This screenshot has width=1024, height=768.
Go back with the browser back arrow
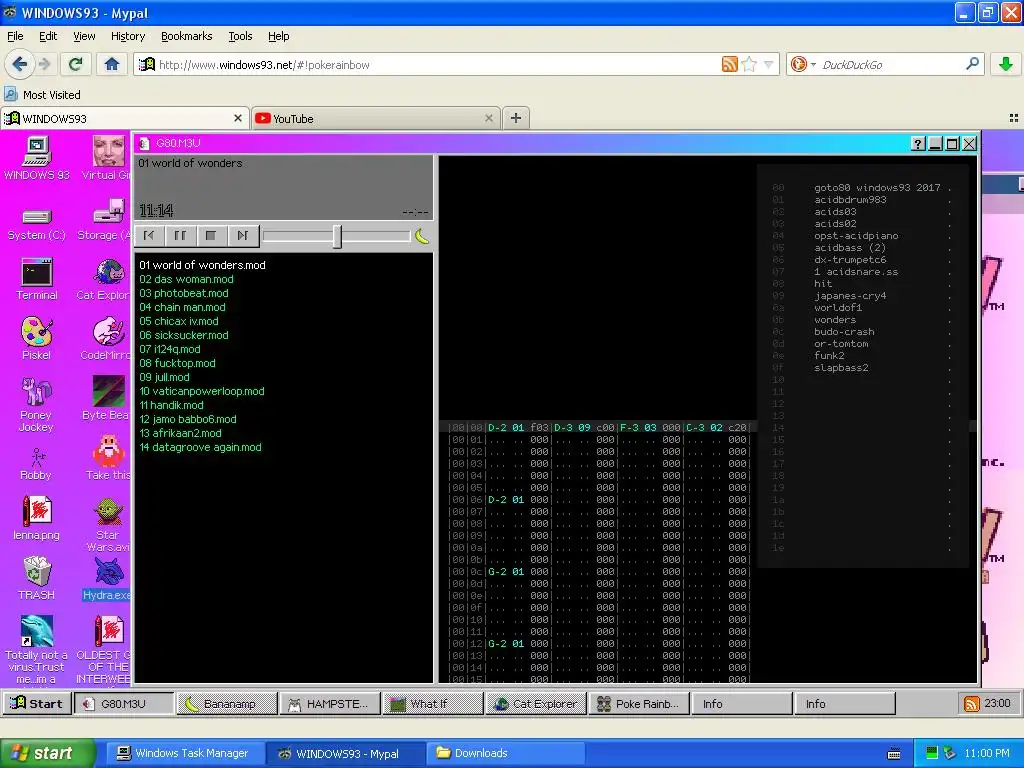click(x=20, y=64)
